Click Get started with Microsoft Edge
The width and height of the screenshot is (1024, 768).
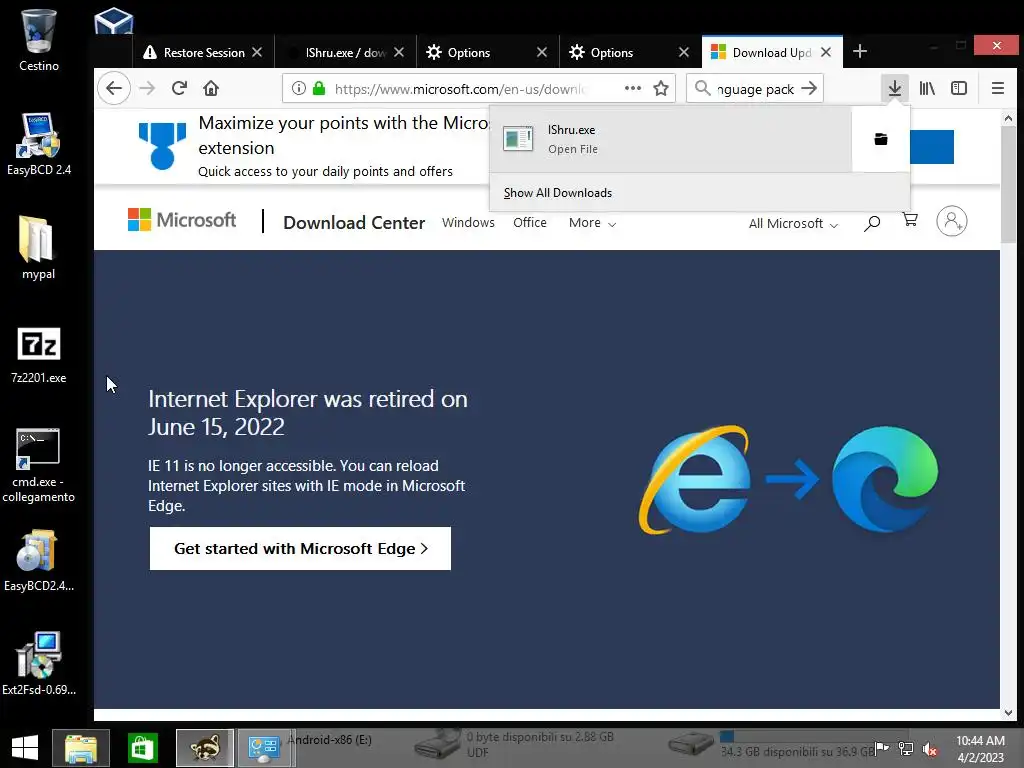tap(300, 549)
